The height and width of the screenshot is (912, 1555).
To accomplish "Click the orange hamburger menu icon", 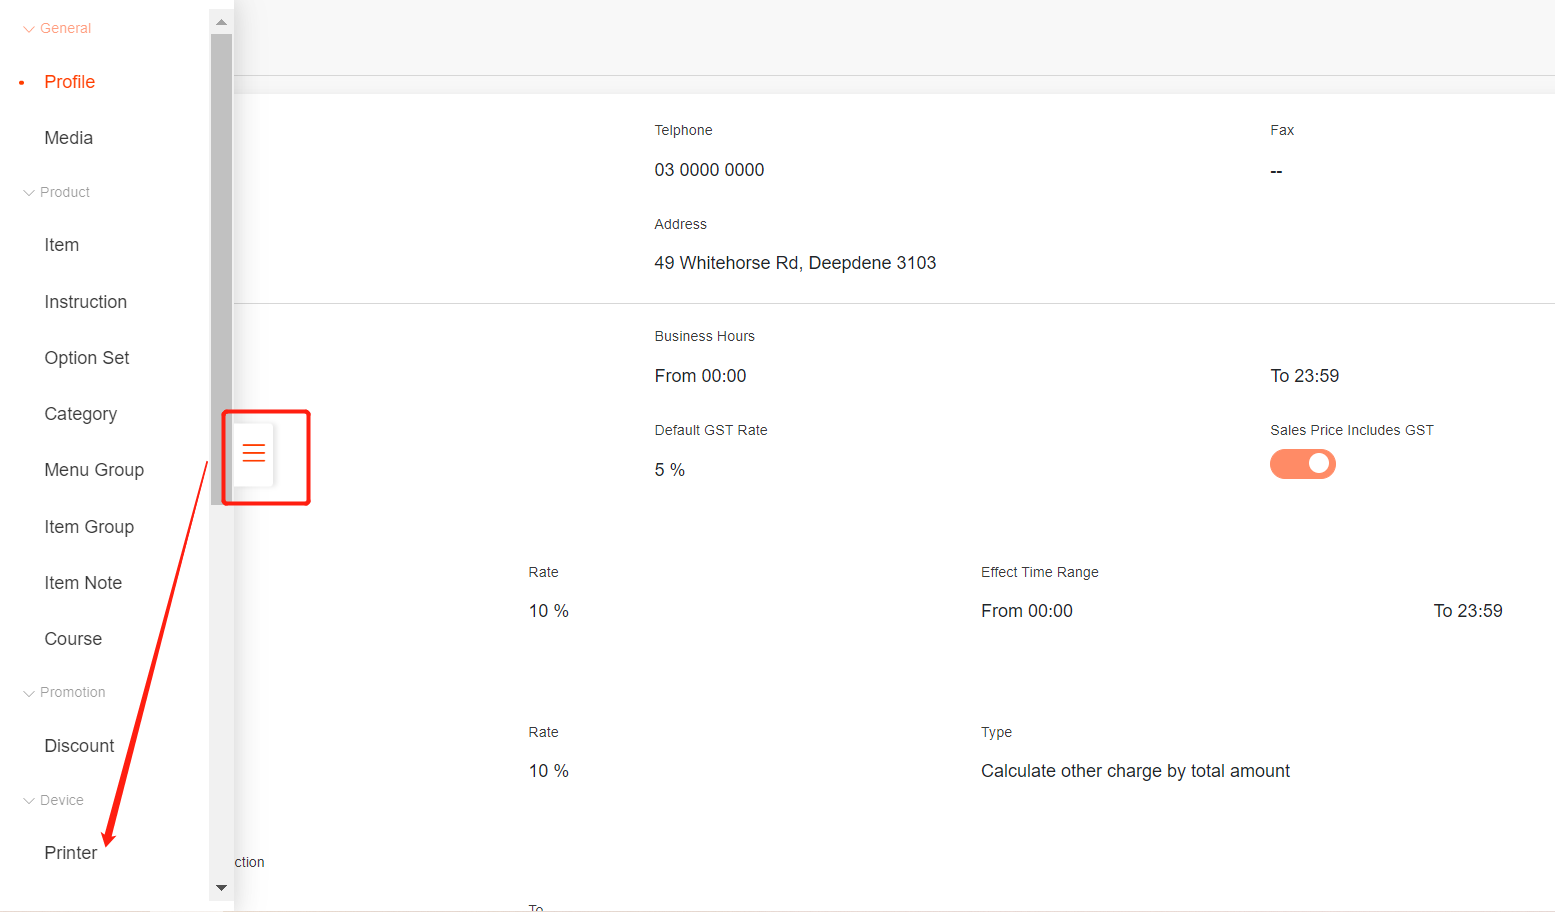I will coord(254,453).
